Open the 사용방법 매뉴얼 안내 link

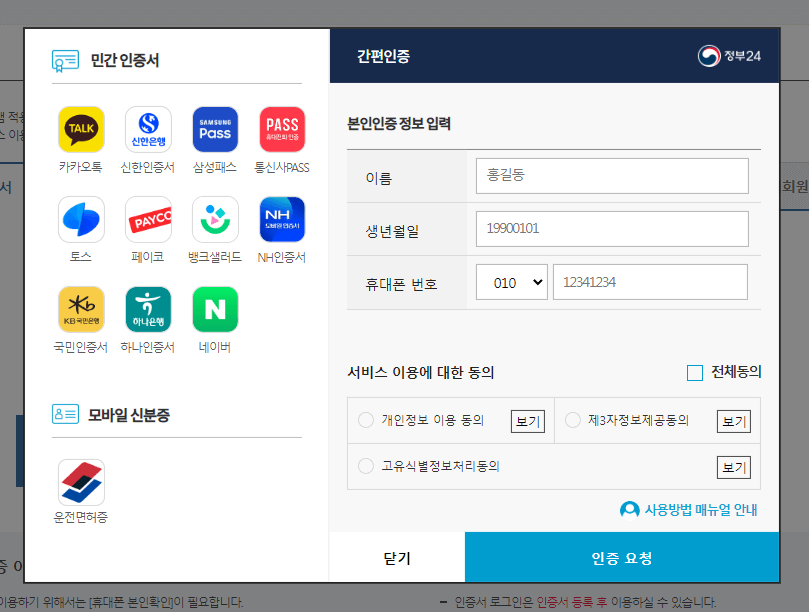[x=701, y=510]
